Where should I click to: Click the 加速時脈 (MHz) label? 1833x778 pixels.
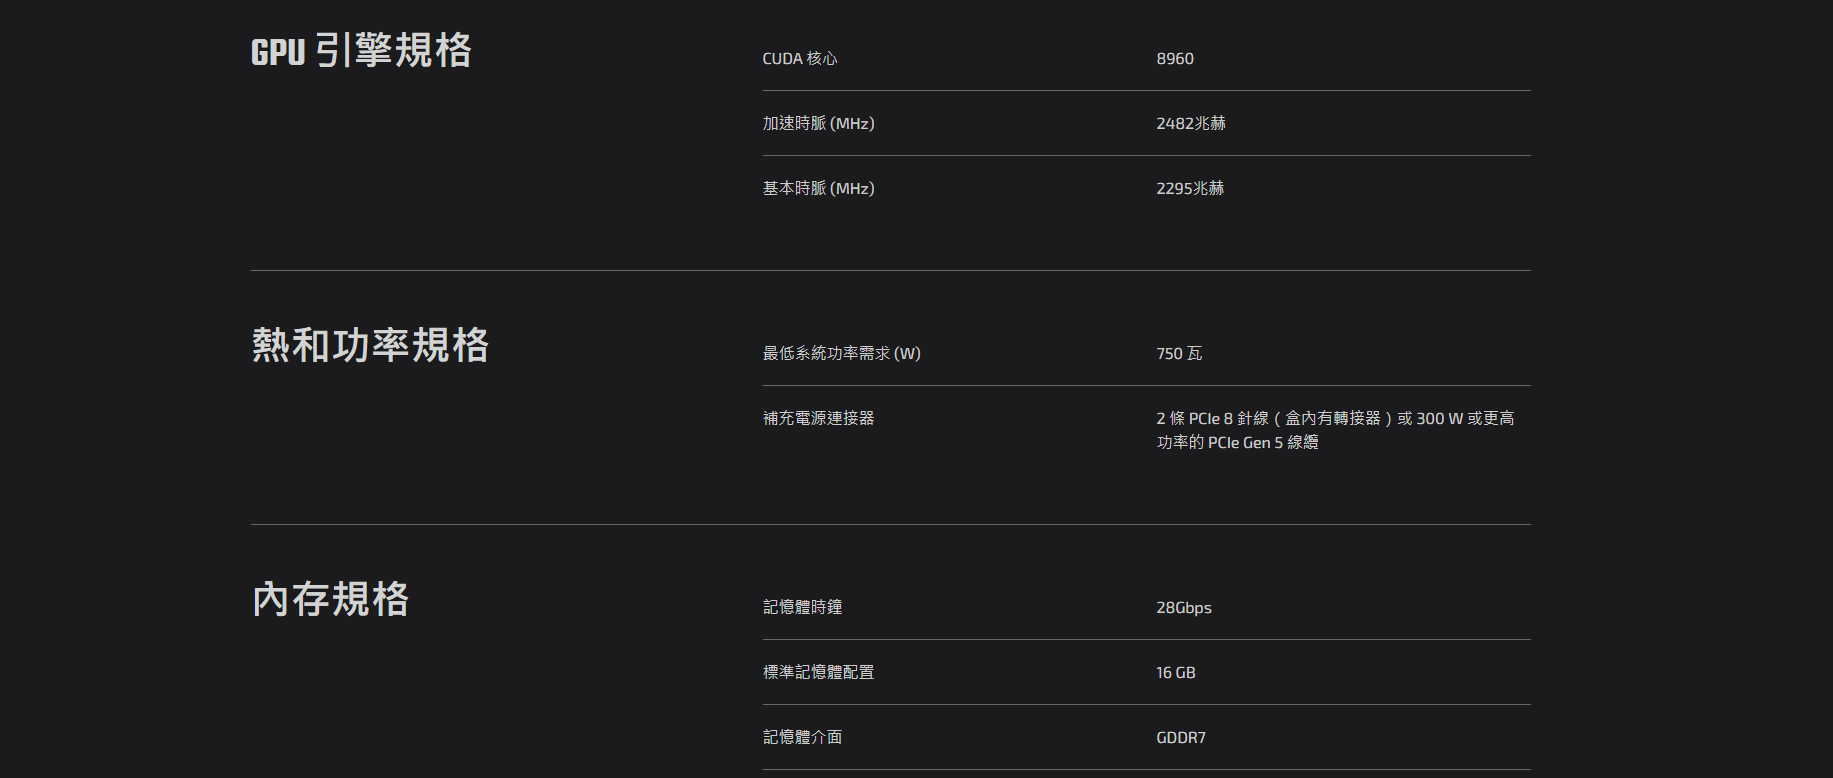tap(818, 123)
